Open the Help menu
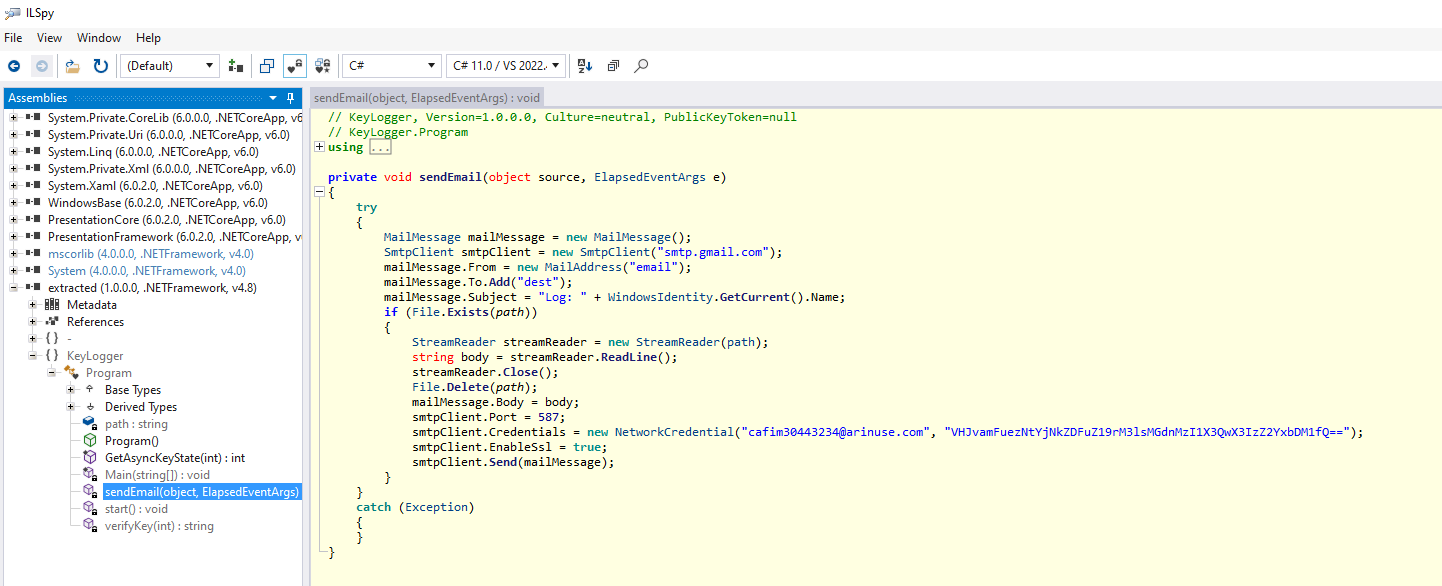 [x=148, y=38]
